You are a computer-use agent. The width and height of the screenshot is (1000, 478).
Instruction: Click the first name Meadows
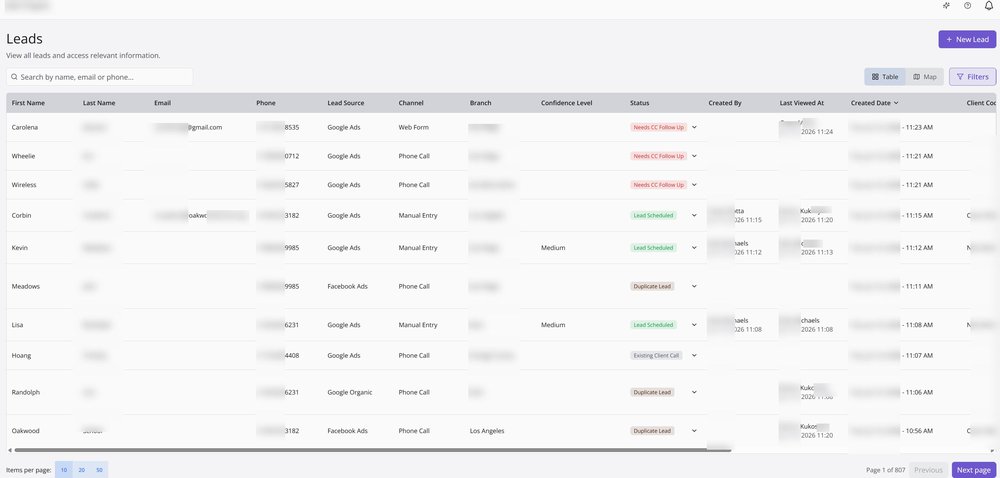point(26,286)
